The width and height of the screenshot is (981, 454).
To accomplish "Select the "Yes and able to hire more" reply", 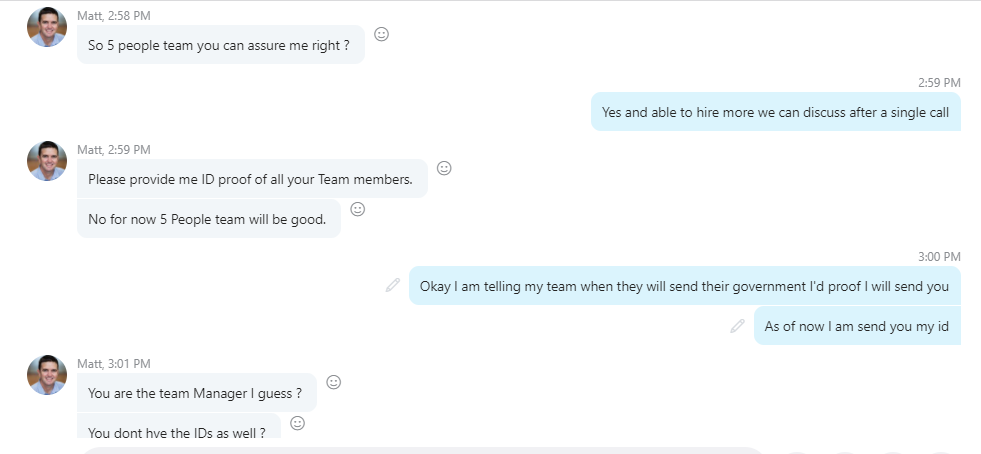I will click(776, 112).
